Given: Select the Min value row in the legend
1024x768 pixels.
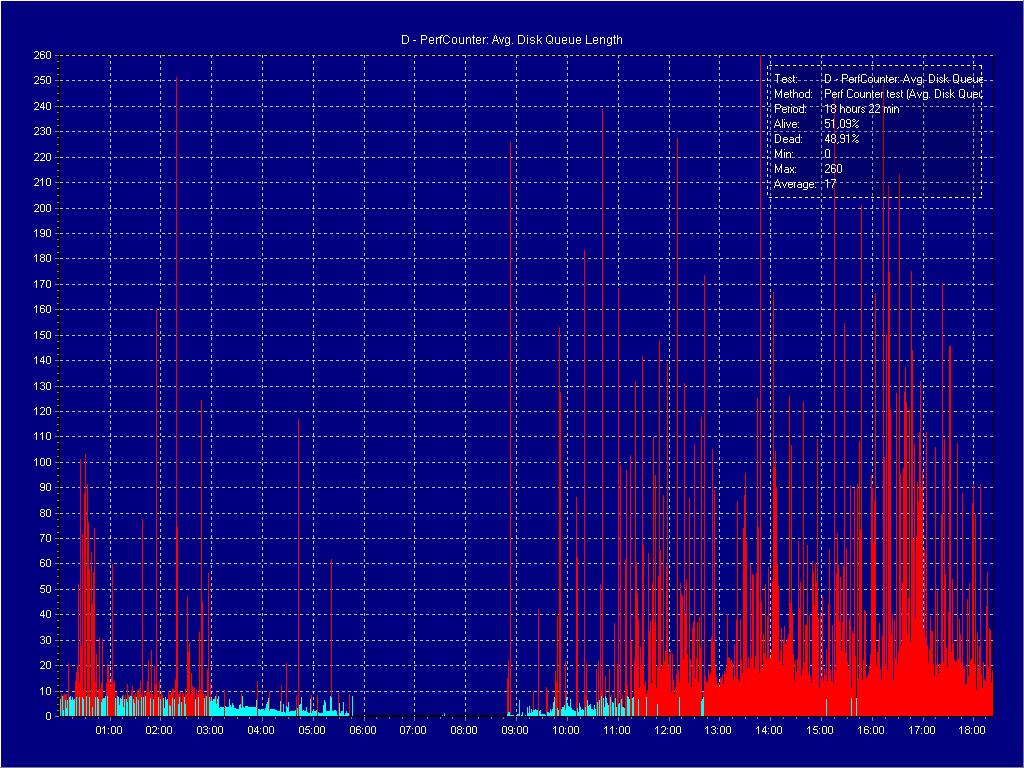Looking at the screenshot, I should point(802,154).
